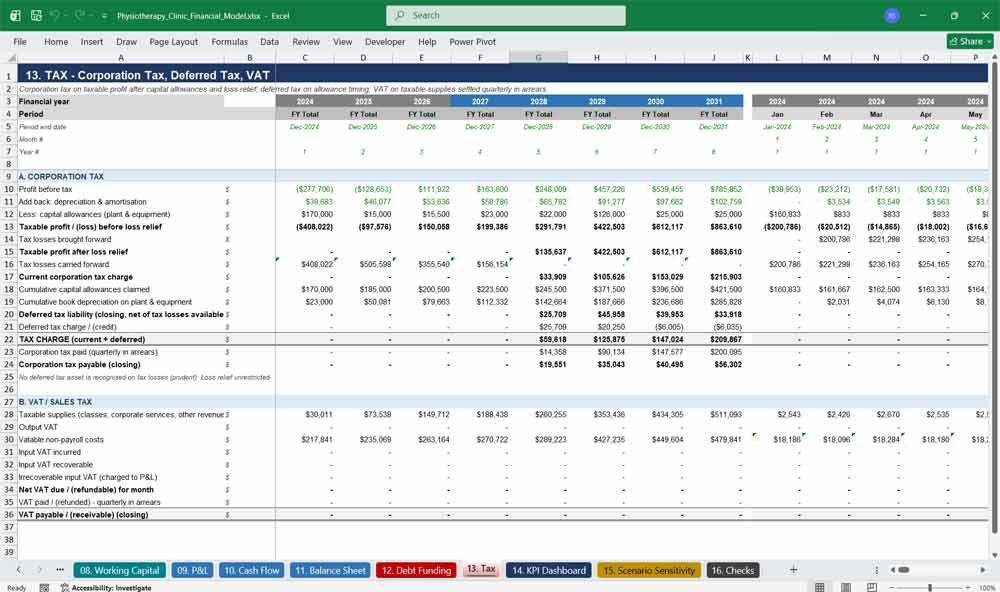This screenshot has width=1000, height=592.
Task: Click the '13. TAX - Corporation Tax, Deferred Tax, VAT' title
Action: (147, 75)
